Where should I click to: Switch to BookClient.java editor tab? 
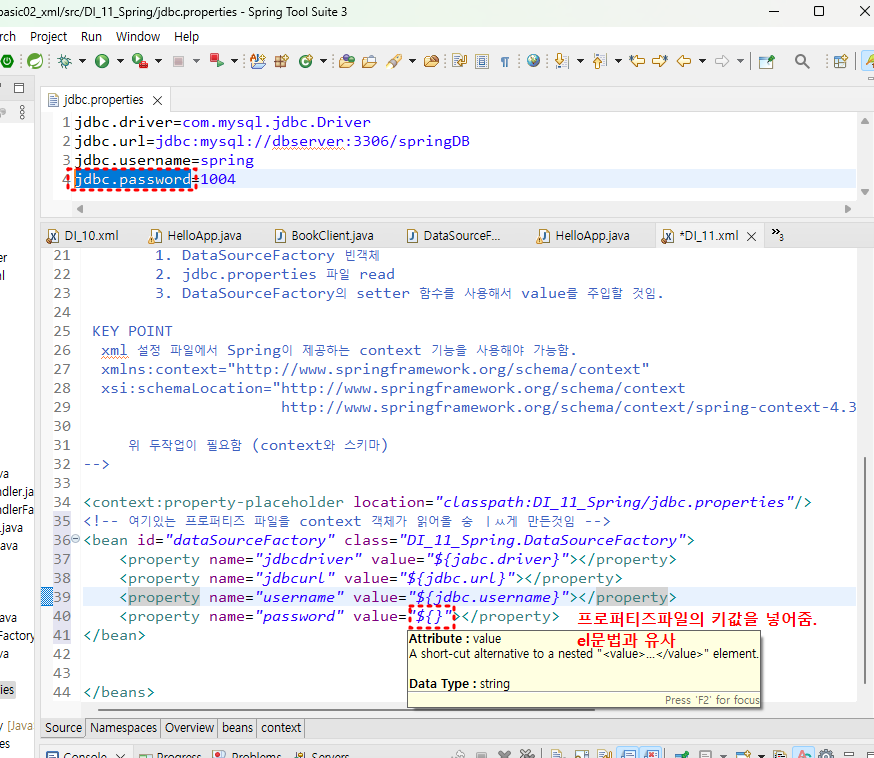pos(324,236)
